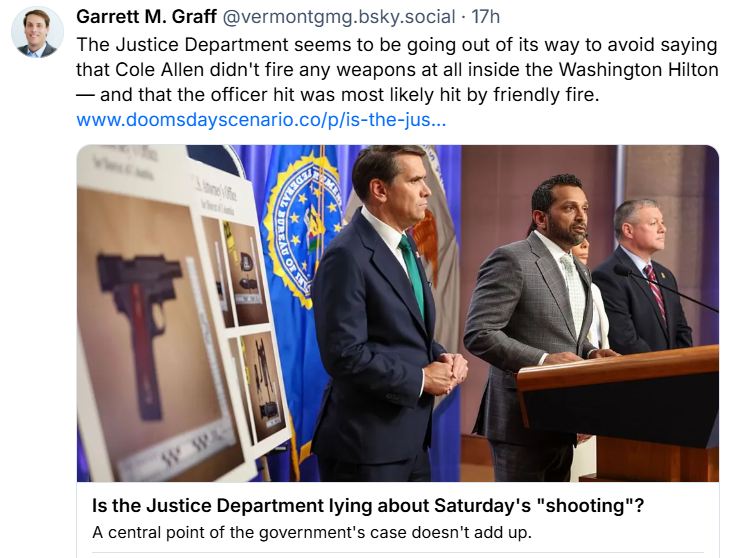732x558 pixels.
Task: Click Garrett M. Graff's profile avatar
Action: (x=37, y=31)
